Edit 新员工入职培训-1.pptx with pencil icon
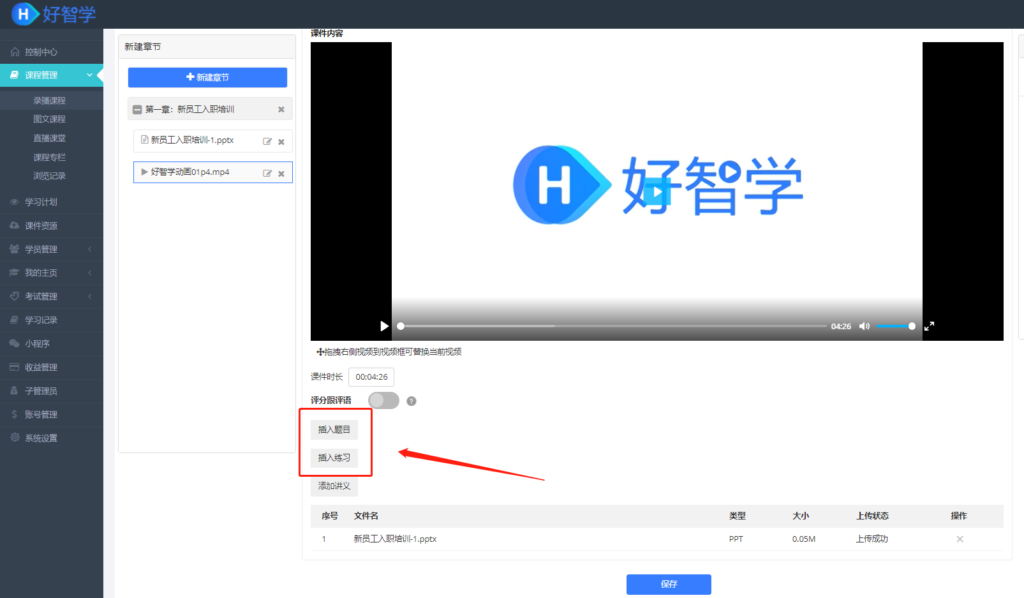The image size is (1024, 598). [x=267, y=141]
